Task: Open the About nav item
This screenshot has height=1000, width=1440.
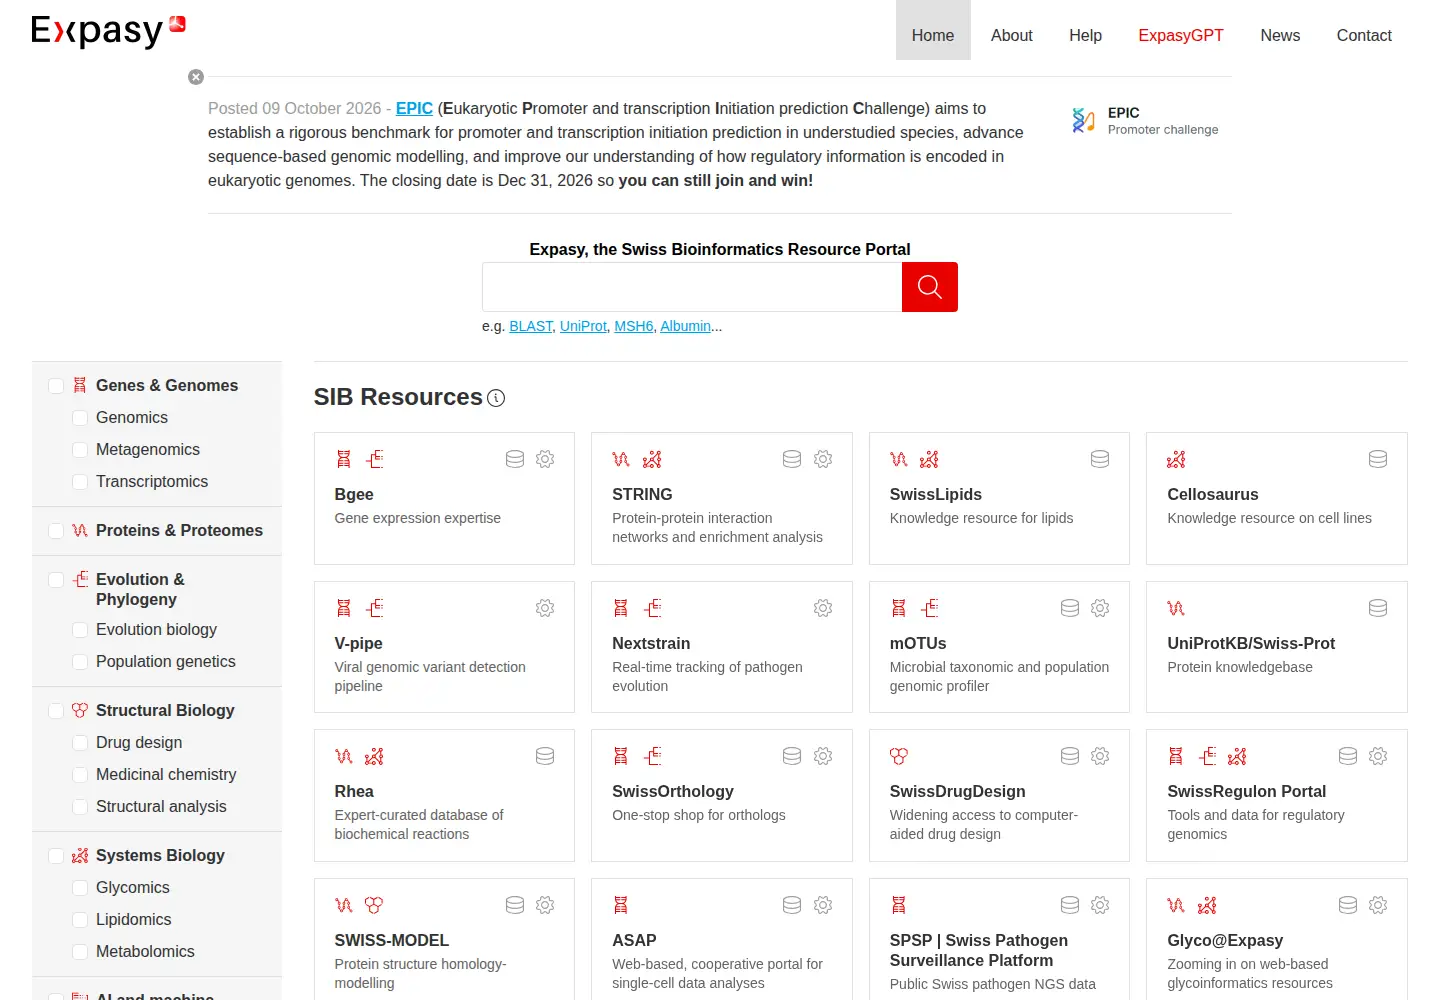Action: (x=1012, y=35)
